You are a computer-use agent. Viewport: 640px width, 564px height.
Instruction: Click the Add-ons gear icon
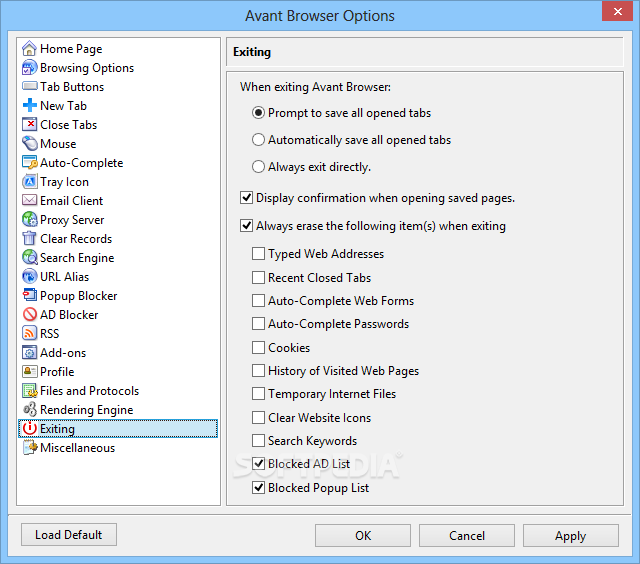(29, 352)
